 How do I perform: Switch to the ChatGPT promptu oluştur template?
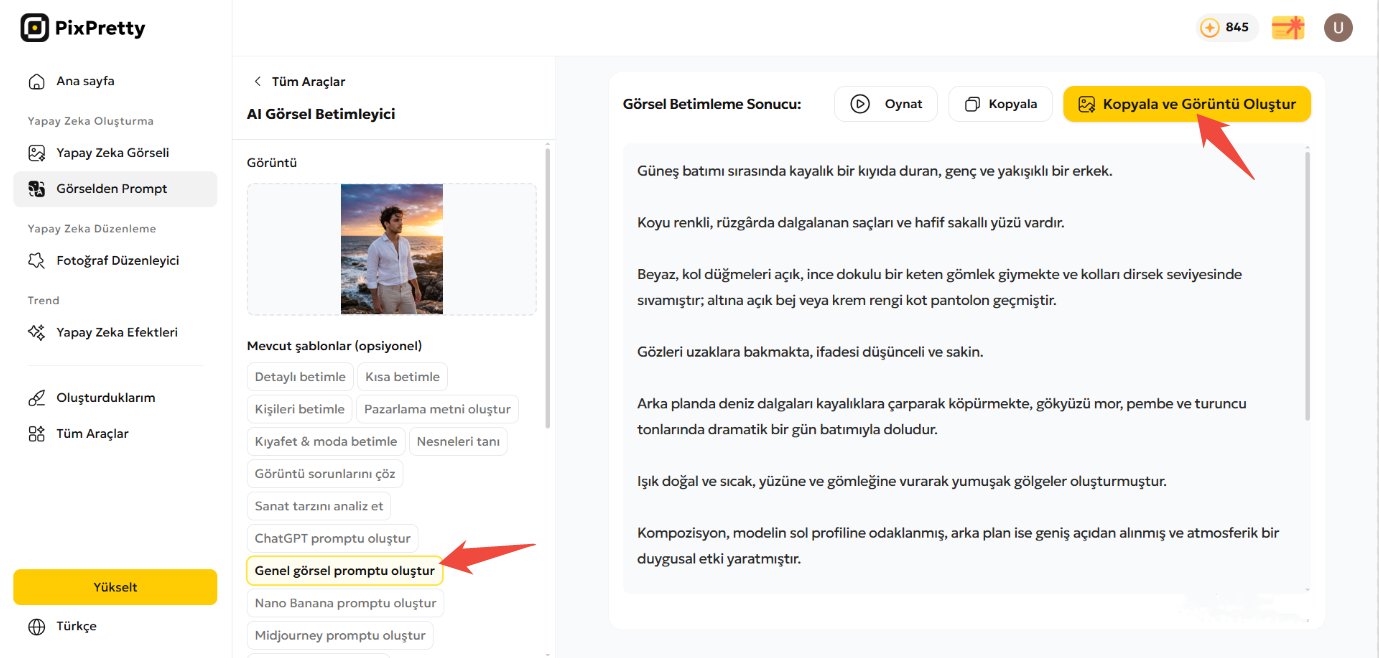(332, 538)
